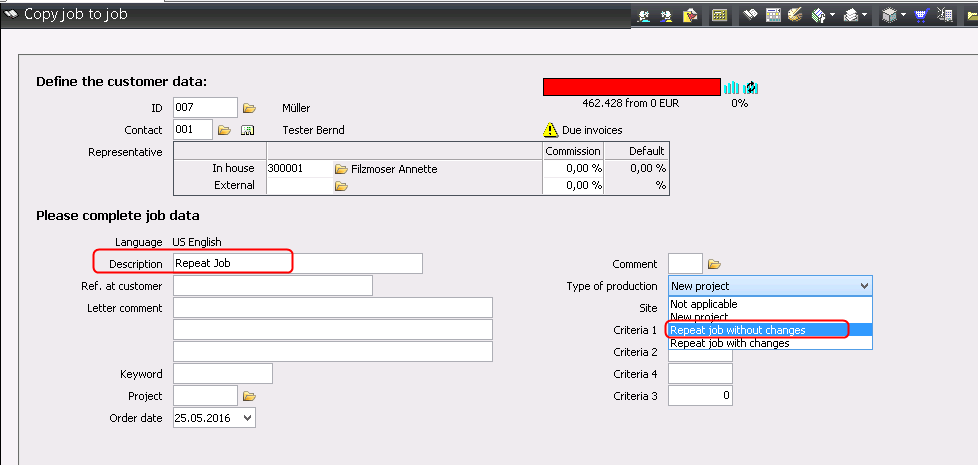The height and width of the screenshot is (465, 978).
Task: Click the folder icon in External representative row
Action: pyautogui.click(x=341, y=186)
